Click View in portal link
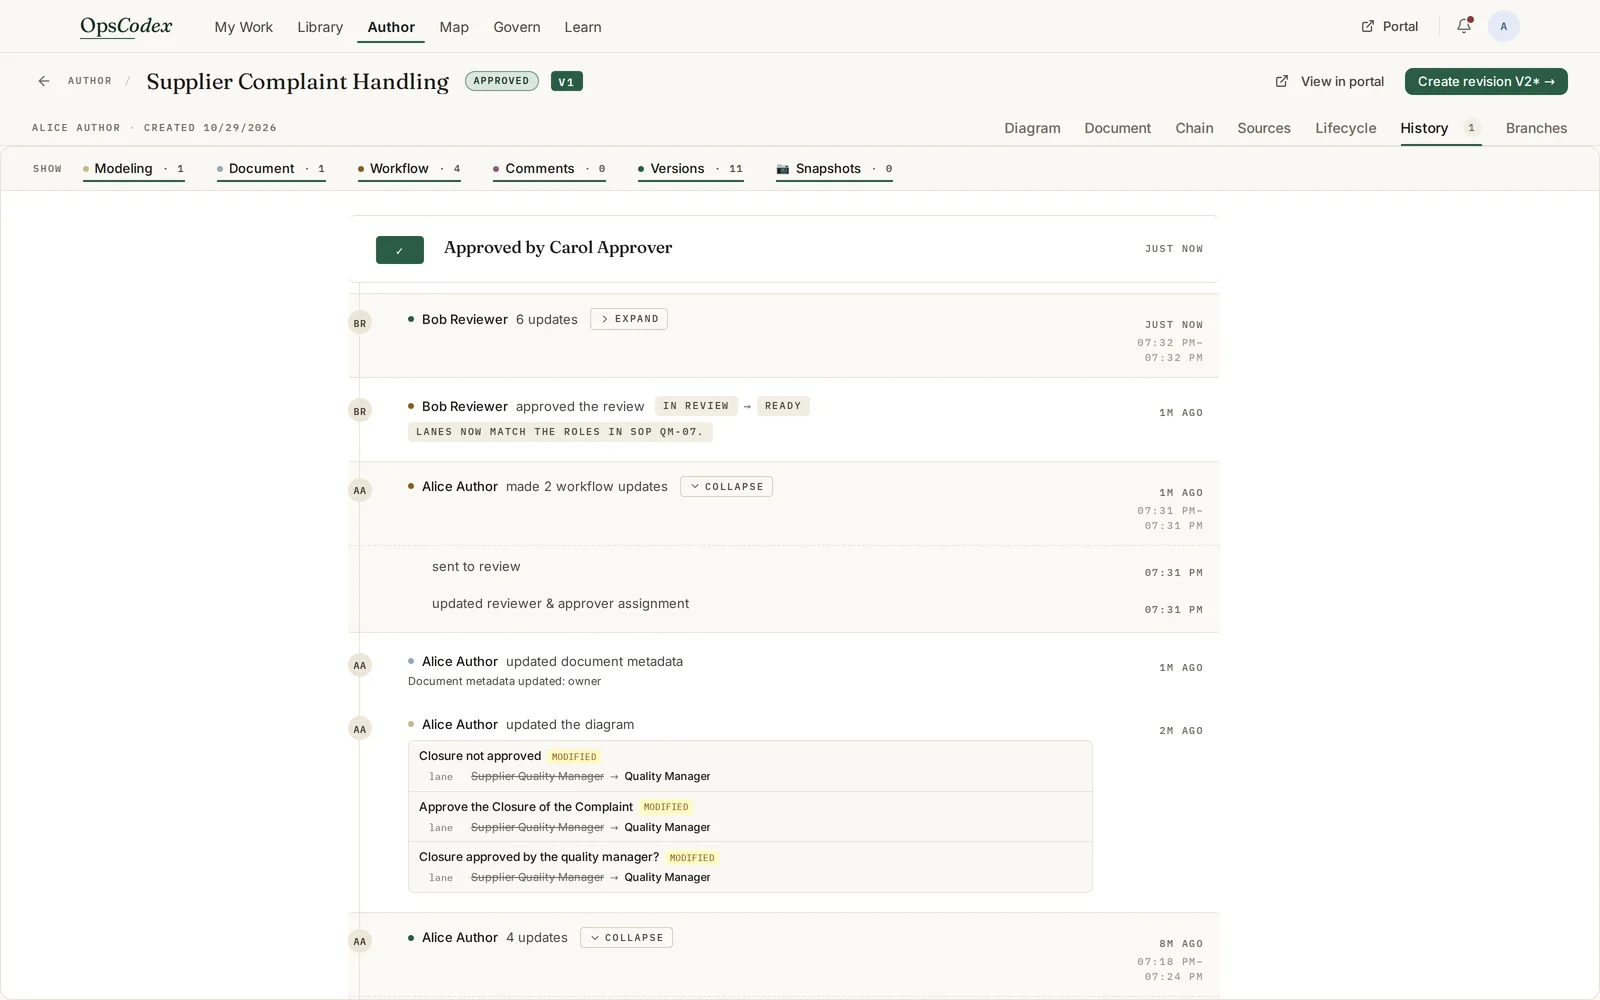Image resolution: width=1600 pixels, height=1000 pixels. (x=1330, y=81)
